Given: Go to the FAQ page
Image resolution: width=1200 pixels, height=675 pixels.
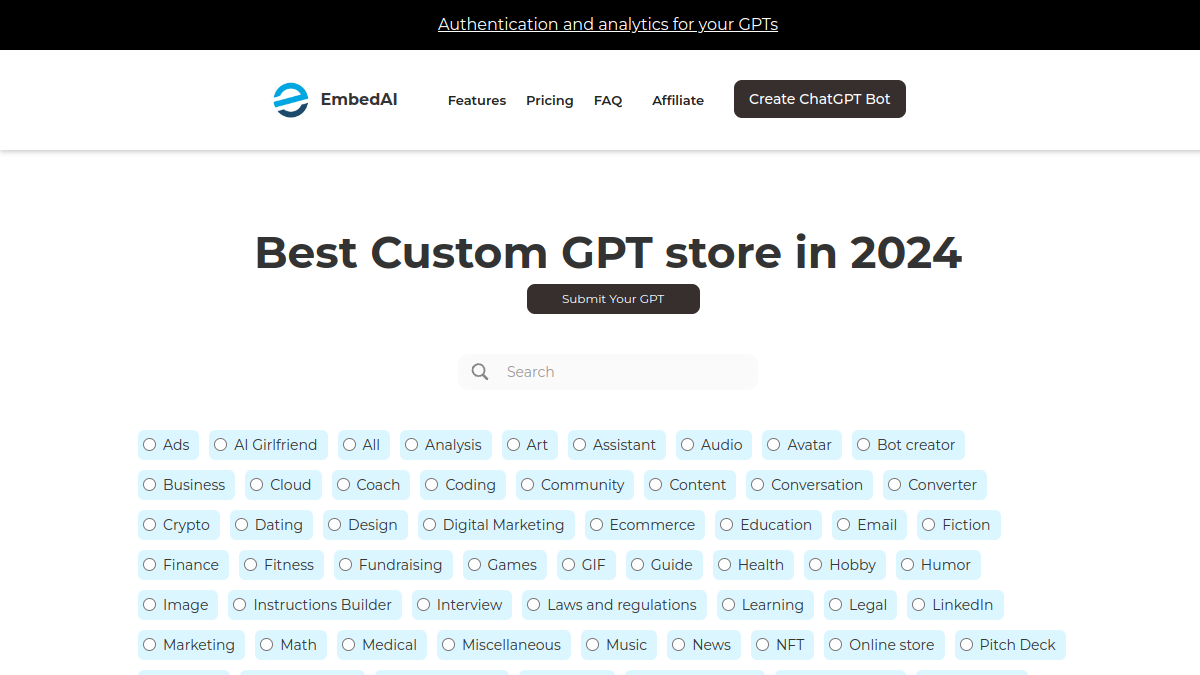Looking at the screenshot, I should pyautogui.click(x=608, y=100).
